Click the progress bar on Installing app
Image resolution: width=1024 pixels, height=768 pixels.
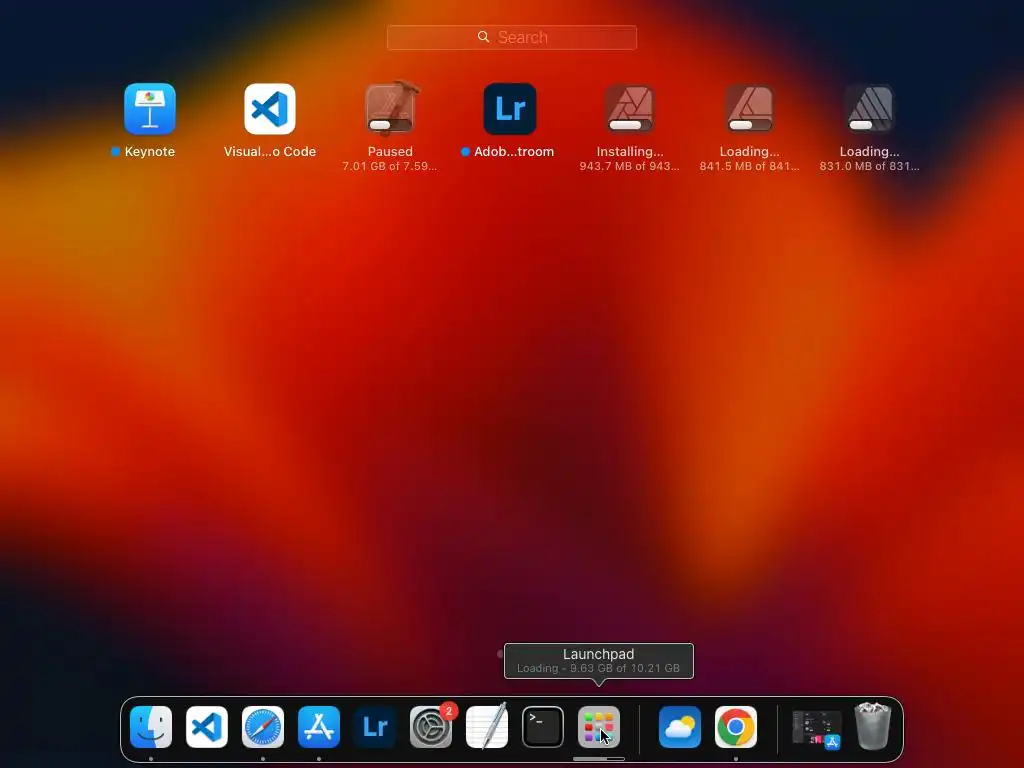pos(630,125)
